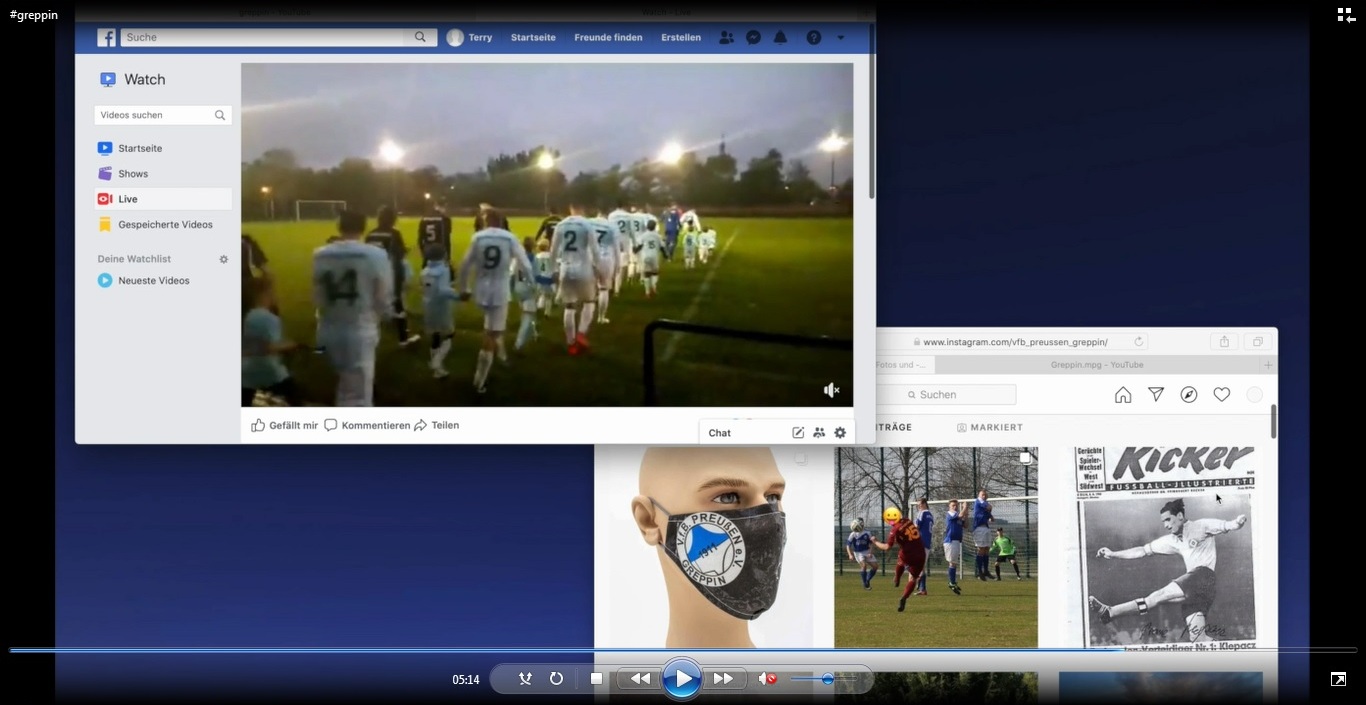Open the Facebook help question mark icon
The height and width of the screenshot is (705, 1366).
814,37
